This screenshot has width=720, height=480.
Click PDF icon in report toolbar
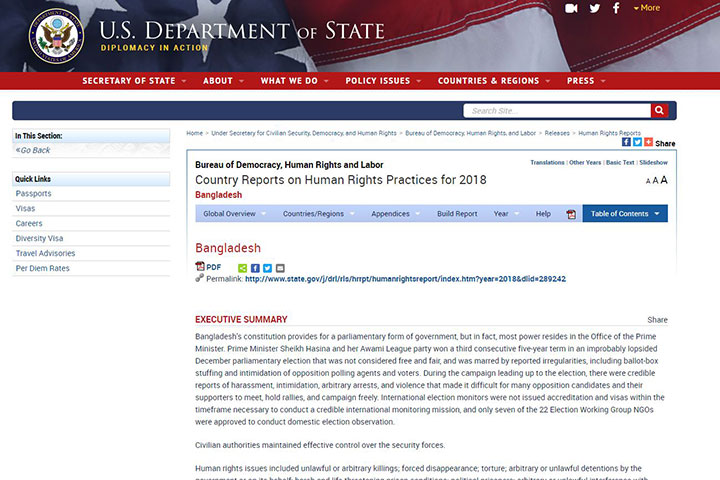coord(571,214)
